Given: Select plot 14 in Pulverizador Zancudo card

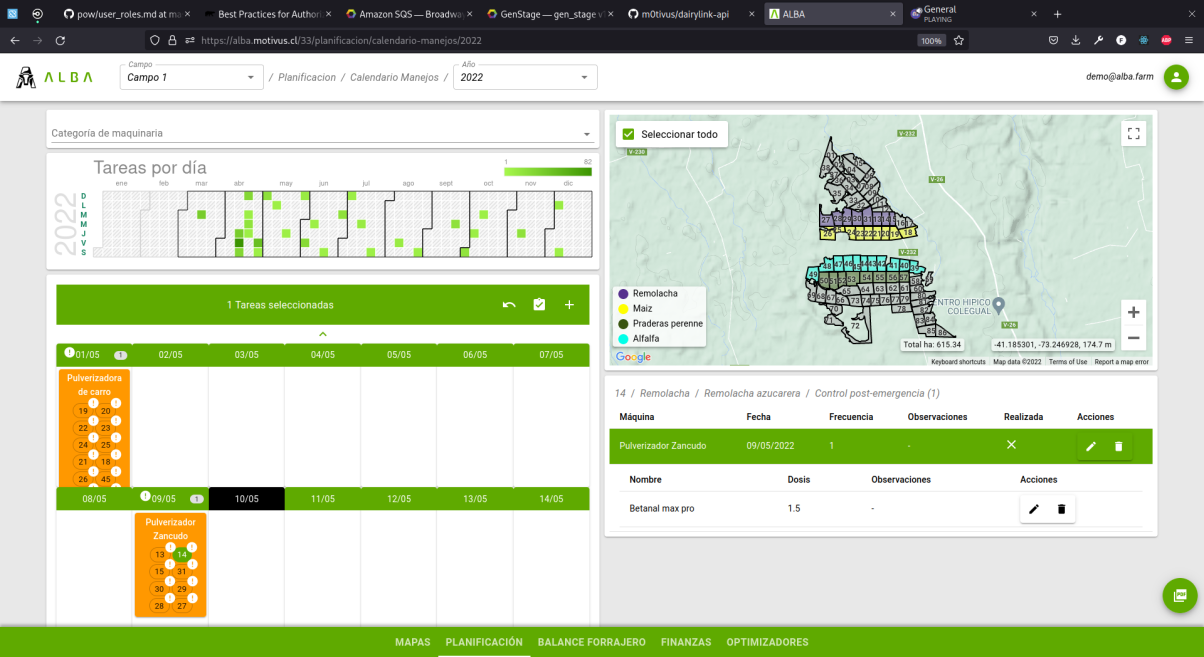Looking at the screenshot, I should point(182,554).
